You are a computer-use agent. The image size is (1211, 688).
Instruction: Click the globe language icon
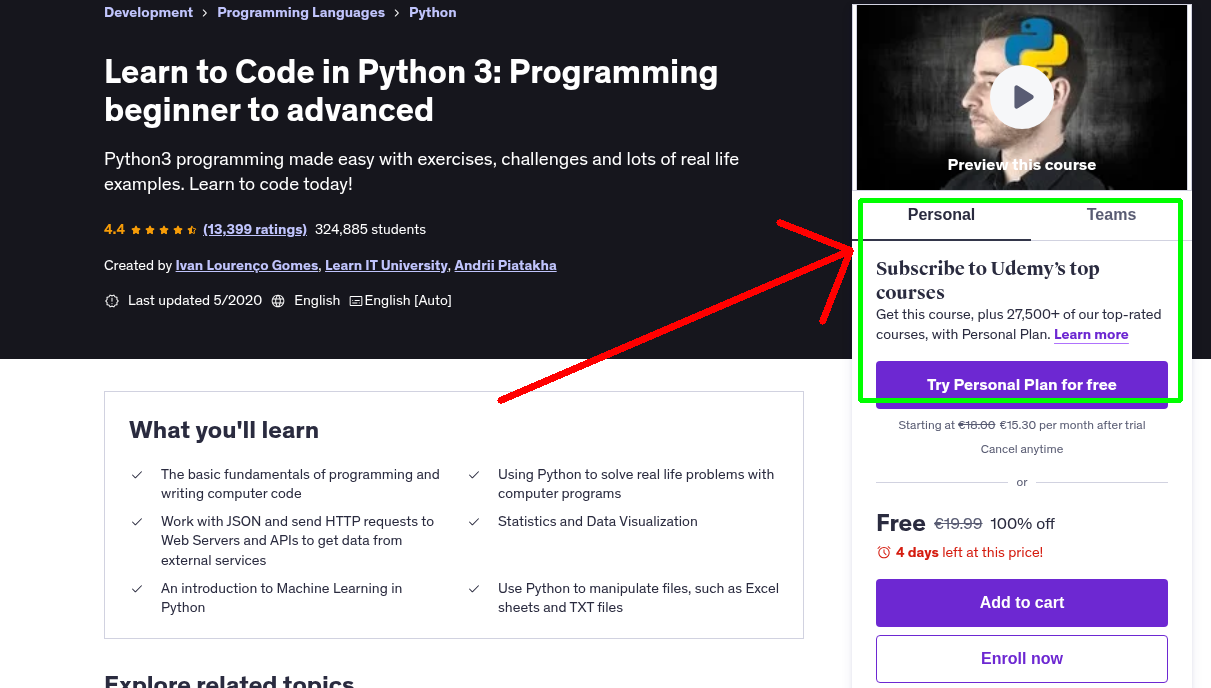click(278, 301)
